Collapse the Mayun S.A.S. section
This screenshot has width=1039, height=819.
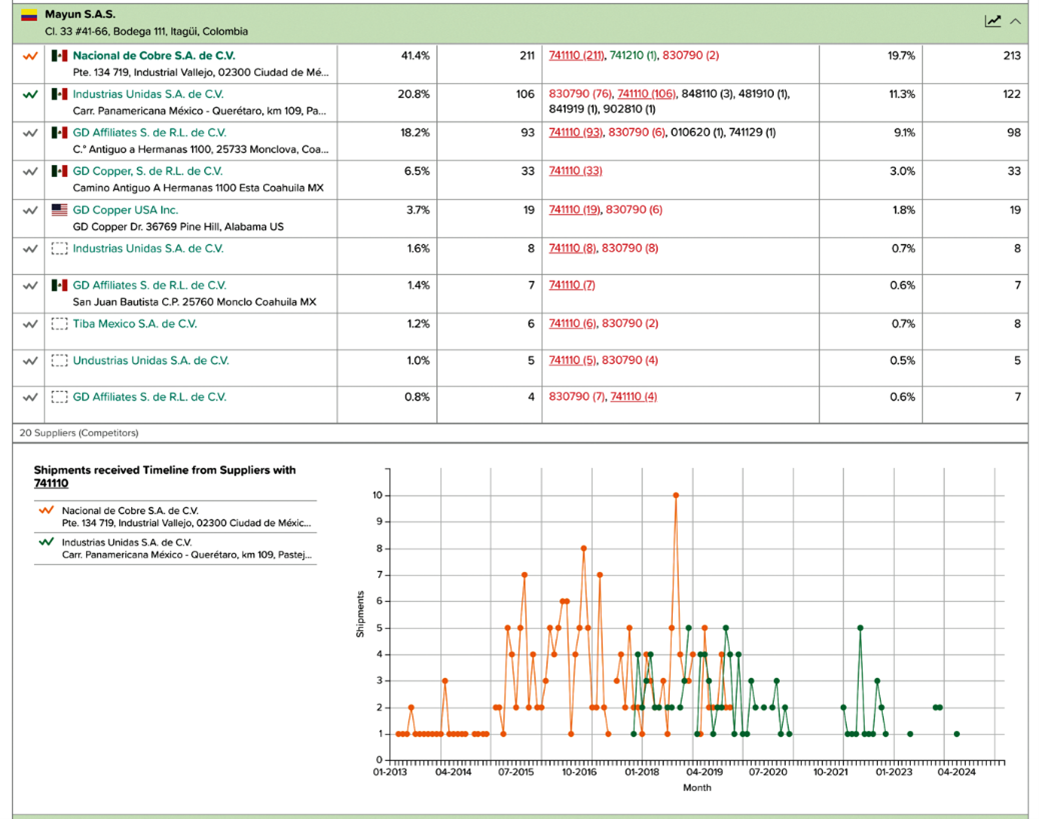(x=1015, y=21)
